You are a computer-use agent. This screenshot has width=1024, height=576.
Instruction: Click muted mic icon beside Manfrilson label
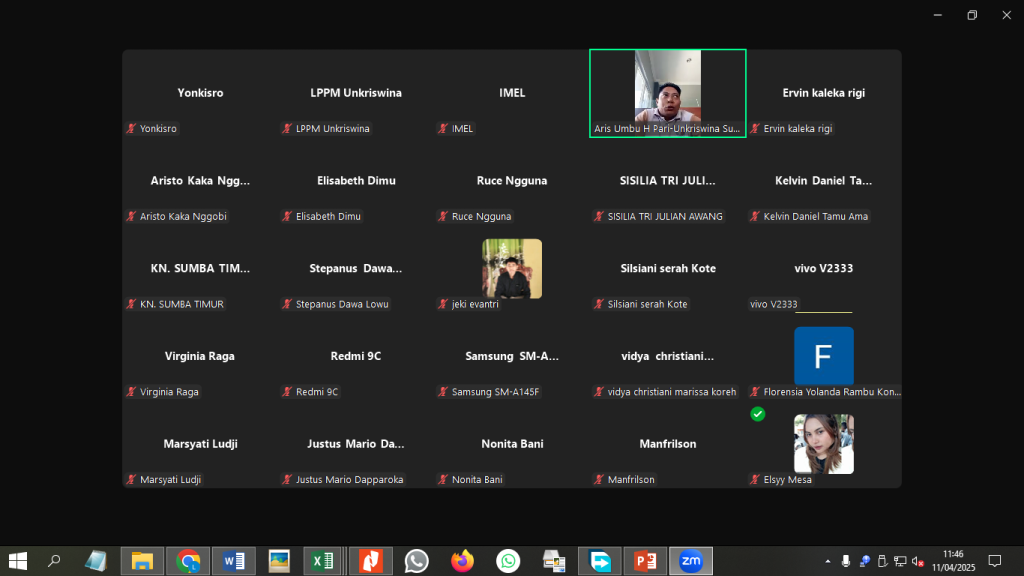click(x=599, y=479)
